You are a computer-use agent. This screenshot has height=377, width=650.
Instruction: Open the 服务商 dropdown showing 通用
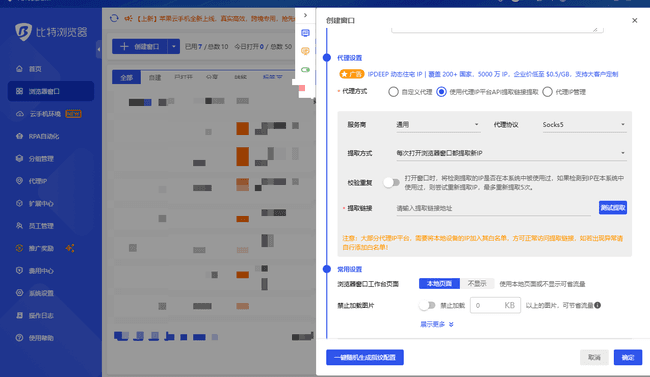click(438, 125)
